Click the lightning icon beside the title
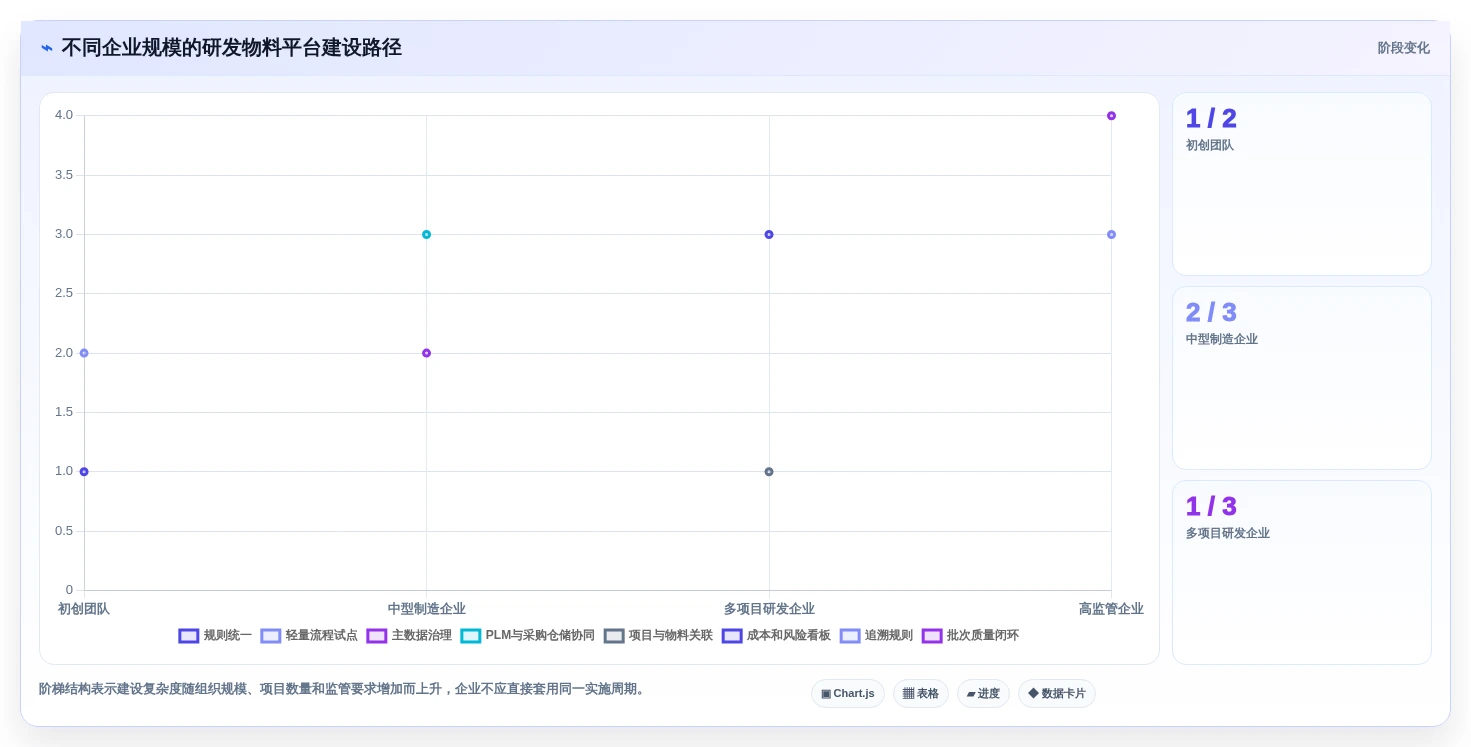1471x747 pixels. (x=47, y=48)
